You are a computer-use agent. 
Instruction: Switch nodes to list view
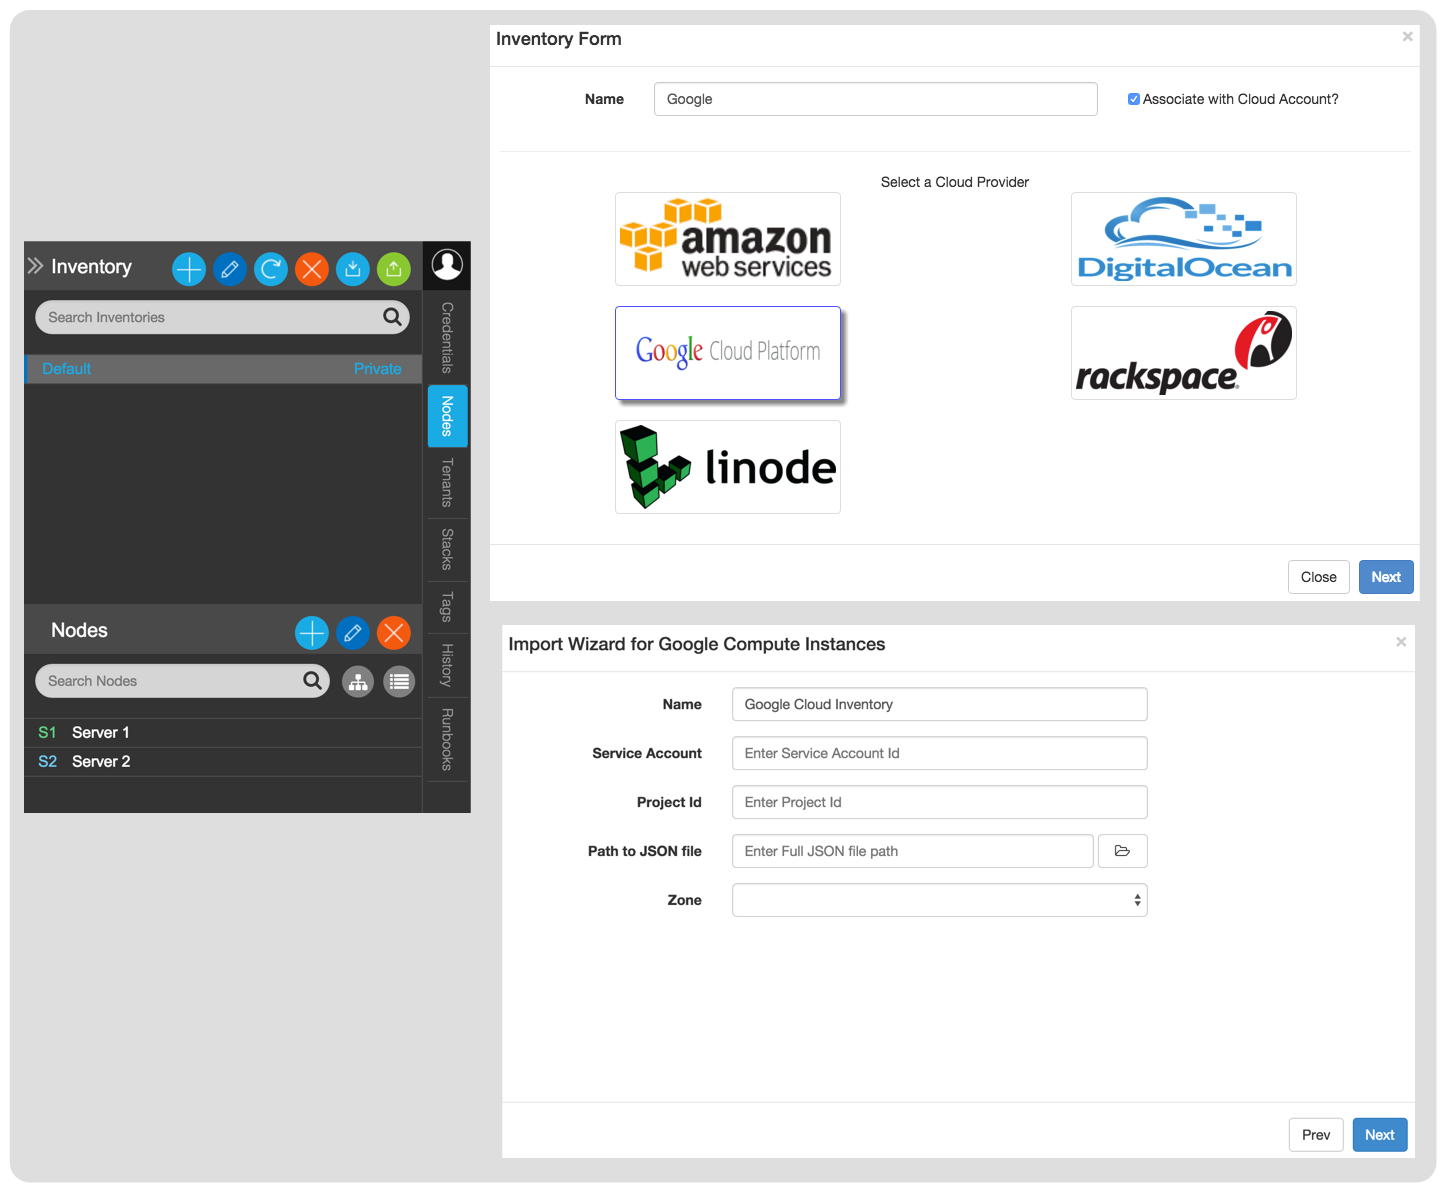[x=399, y=682]
